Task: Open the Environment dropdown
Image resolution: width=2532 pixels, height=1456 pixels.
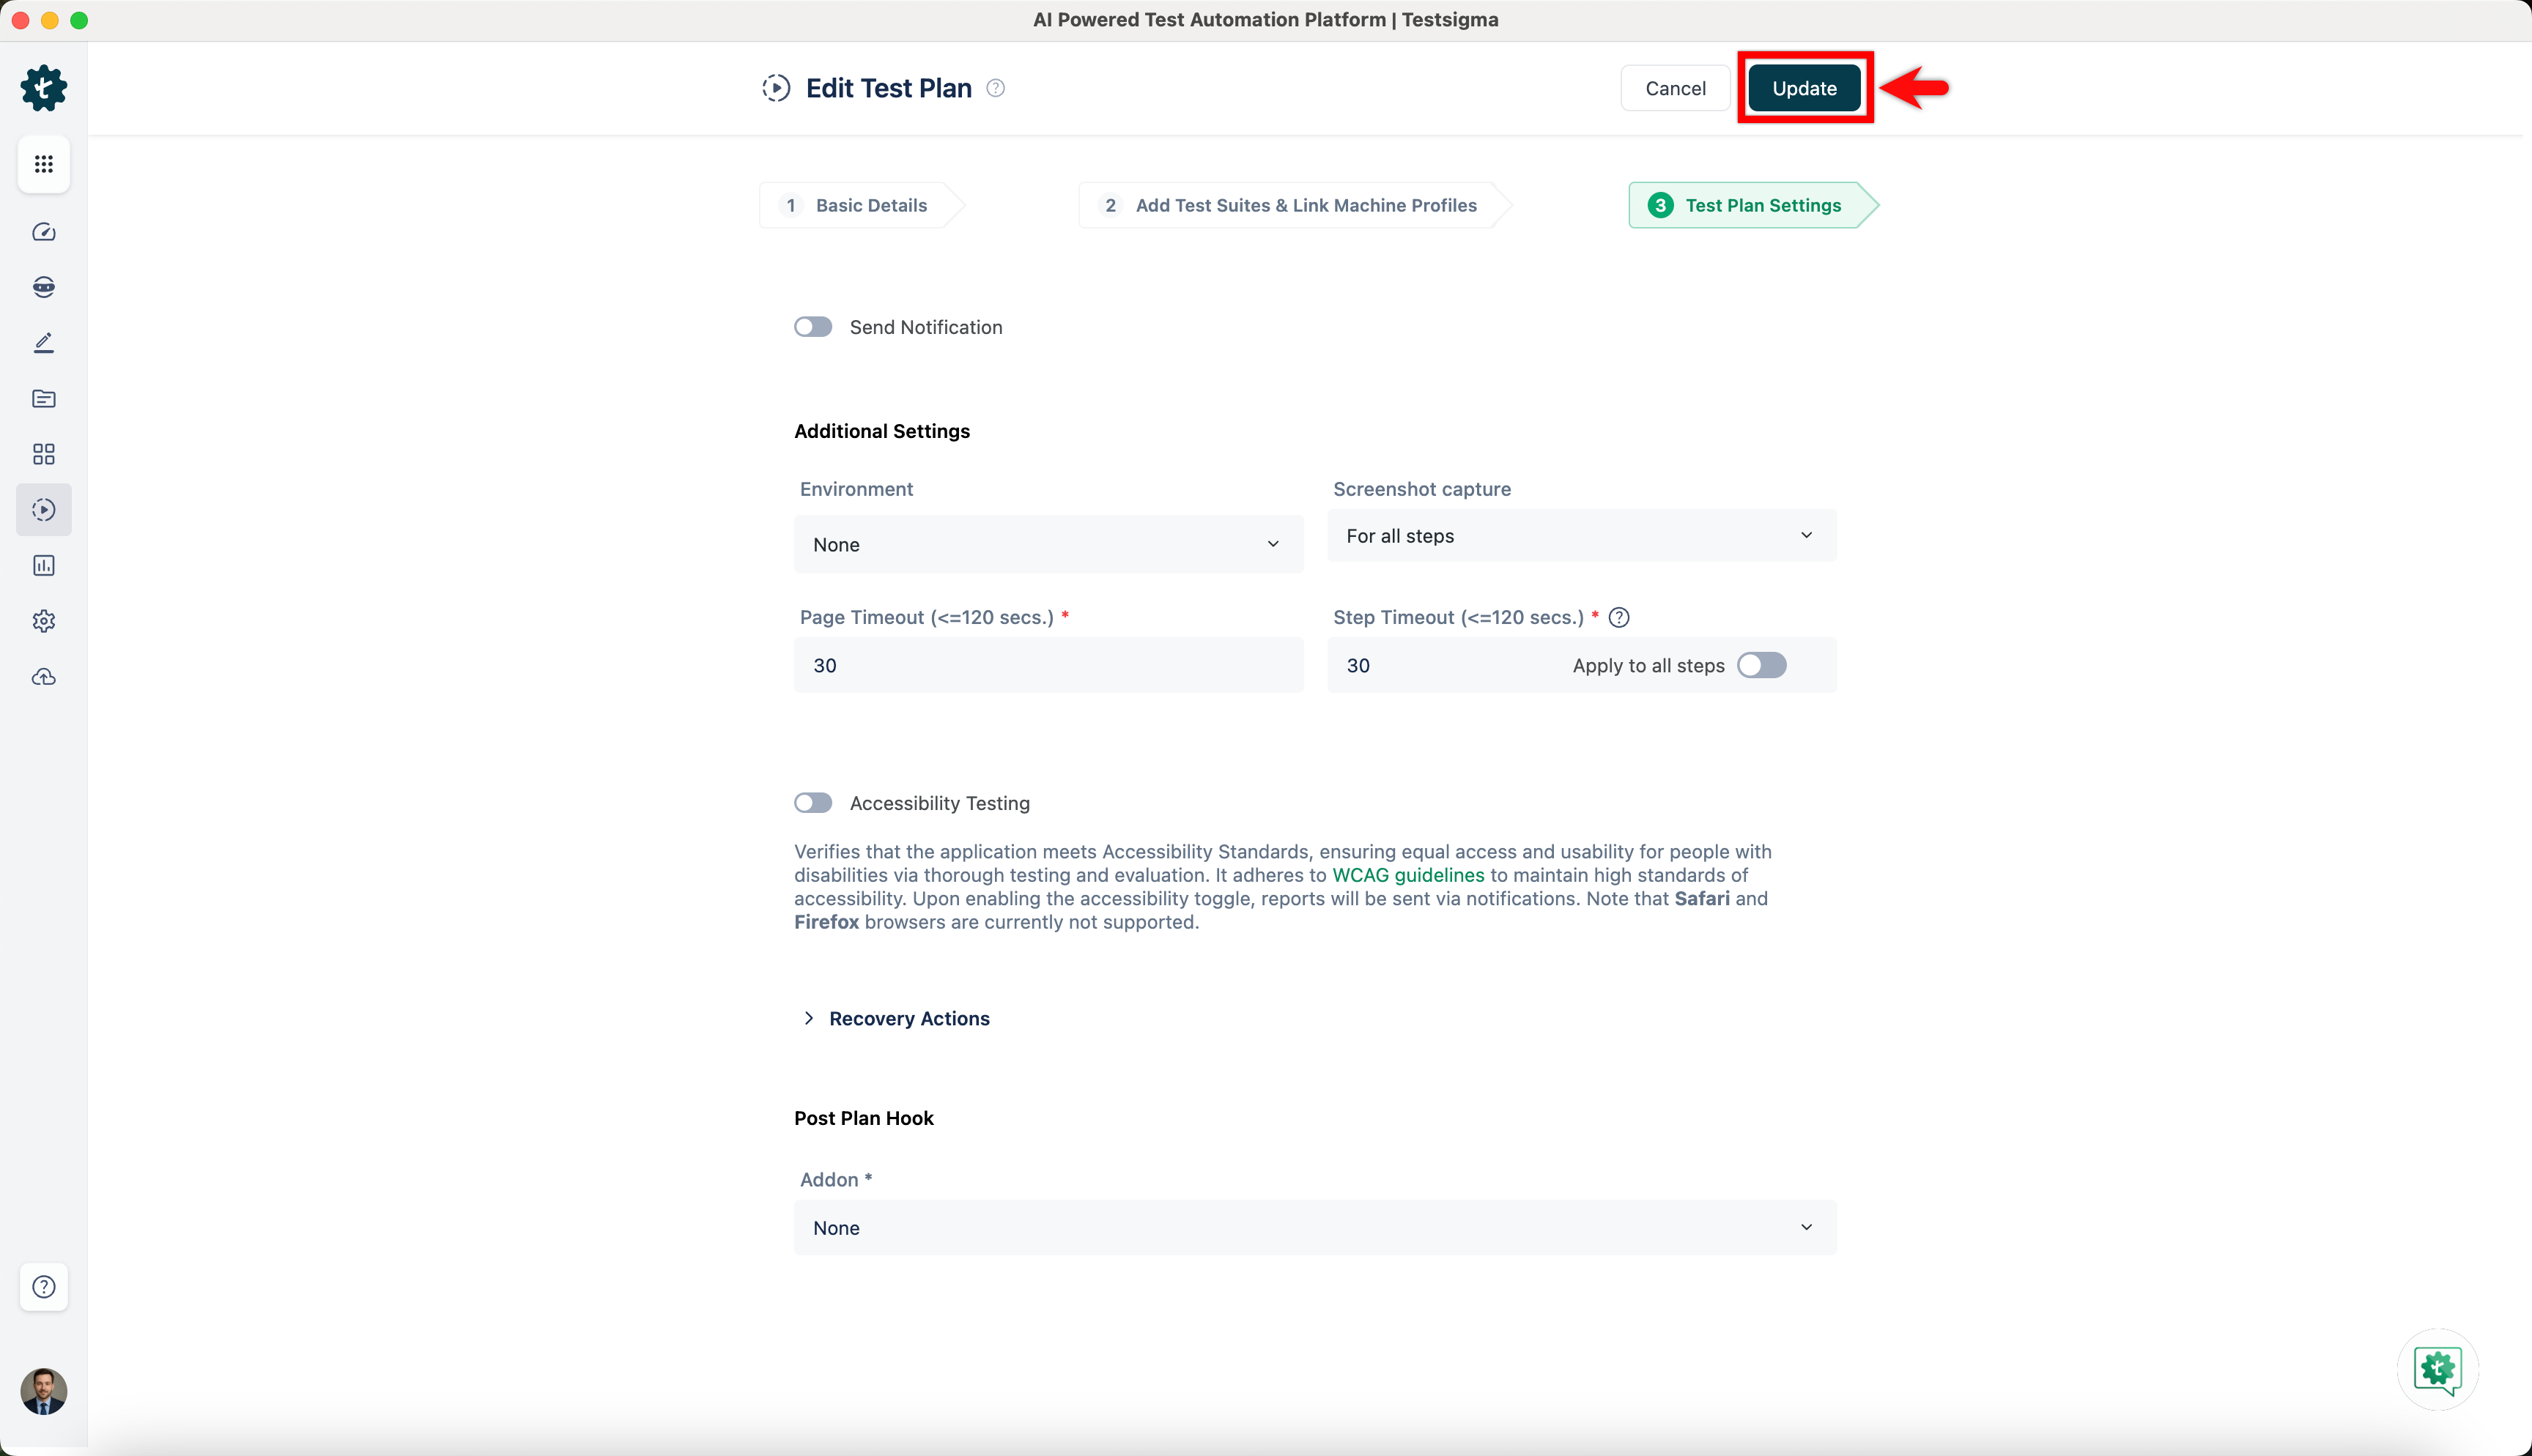Action: pos(1048,544)
